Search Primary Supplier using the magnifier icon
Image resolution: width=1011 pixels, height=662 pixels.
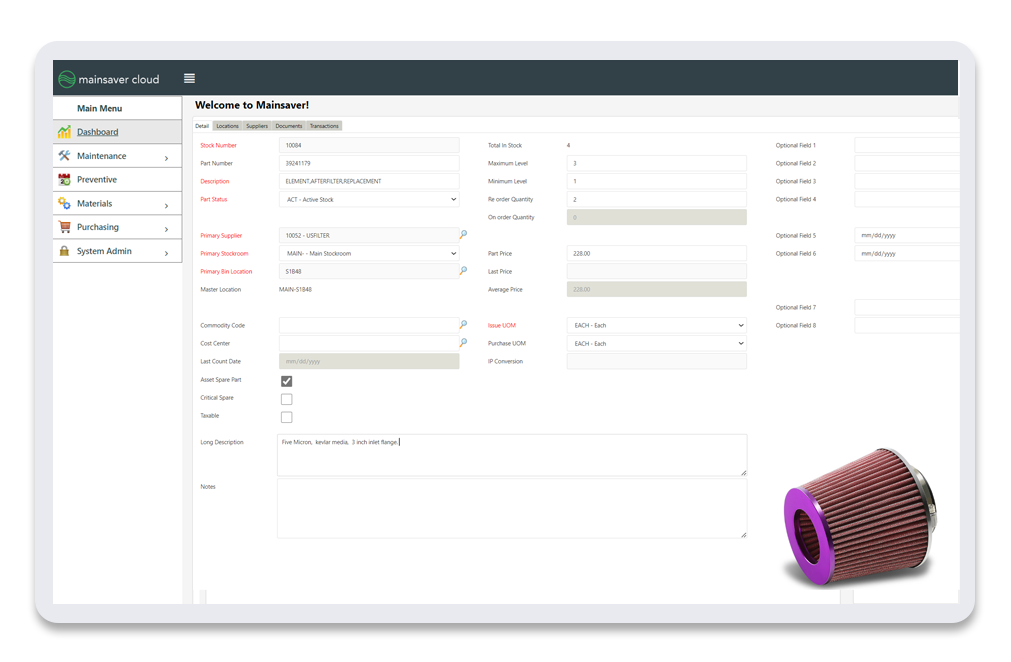[x=461, y=235]
